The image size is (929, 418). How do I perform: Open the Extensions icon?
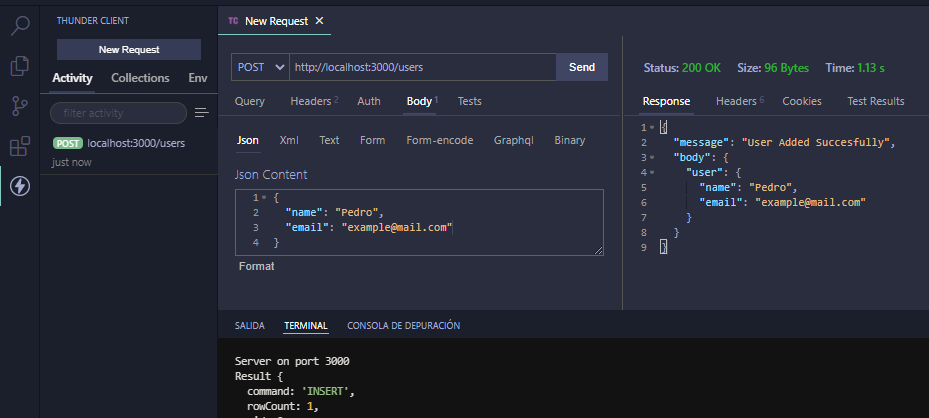point(20,146)
